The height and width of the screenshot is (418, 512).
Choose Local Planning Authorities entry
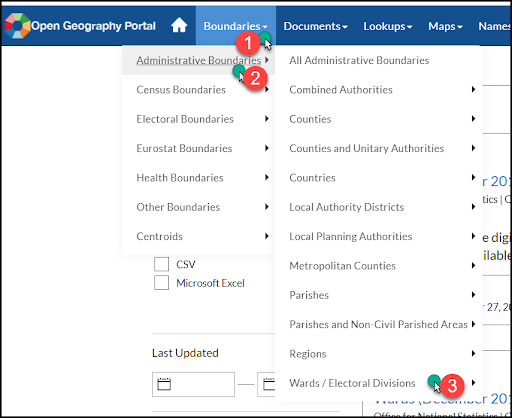click(x=379, y=236)
